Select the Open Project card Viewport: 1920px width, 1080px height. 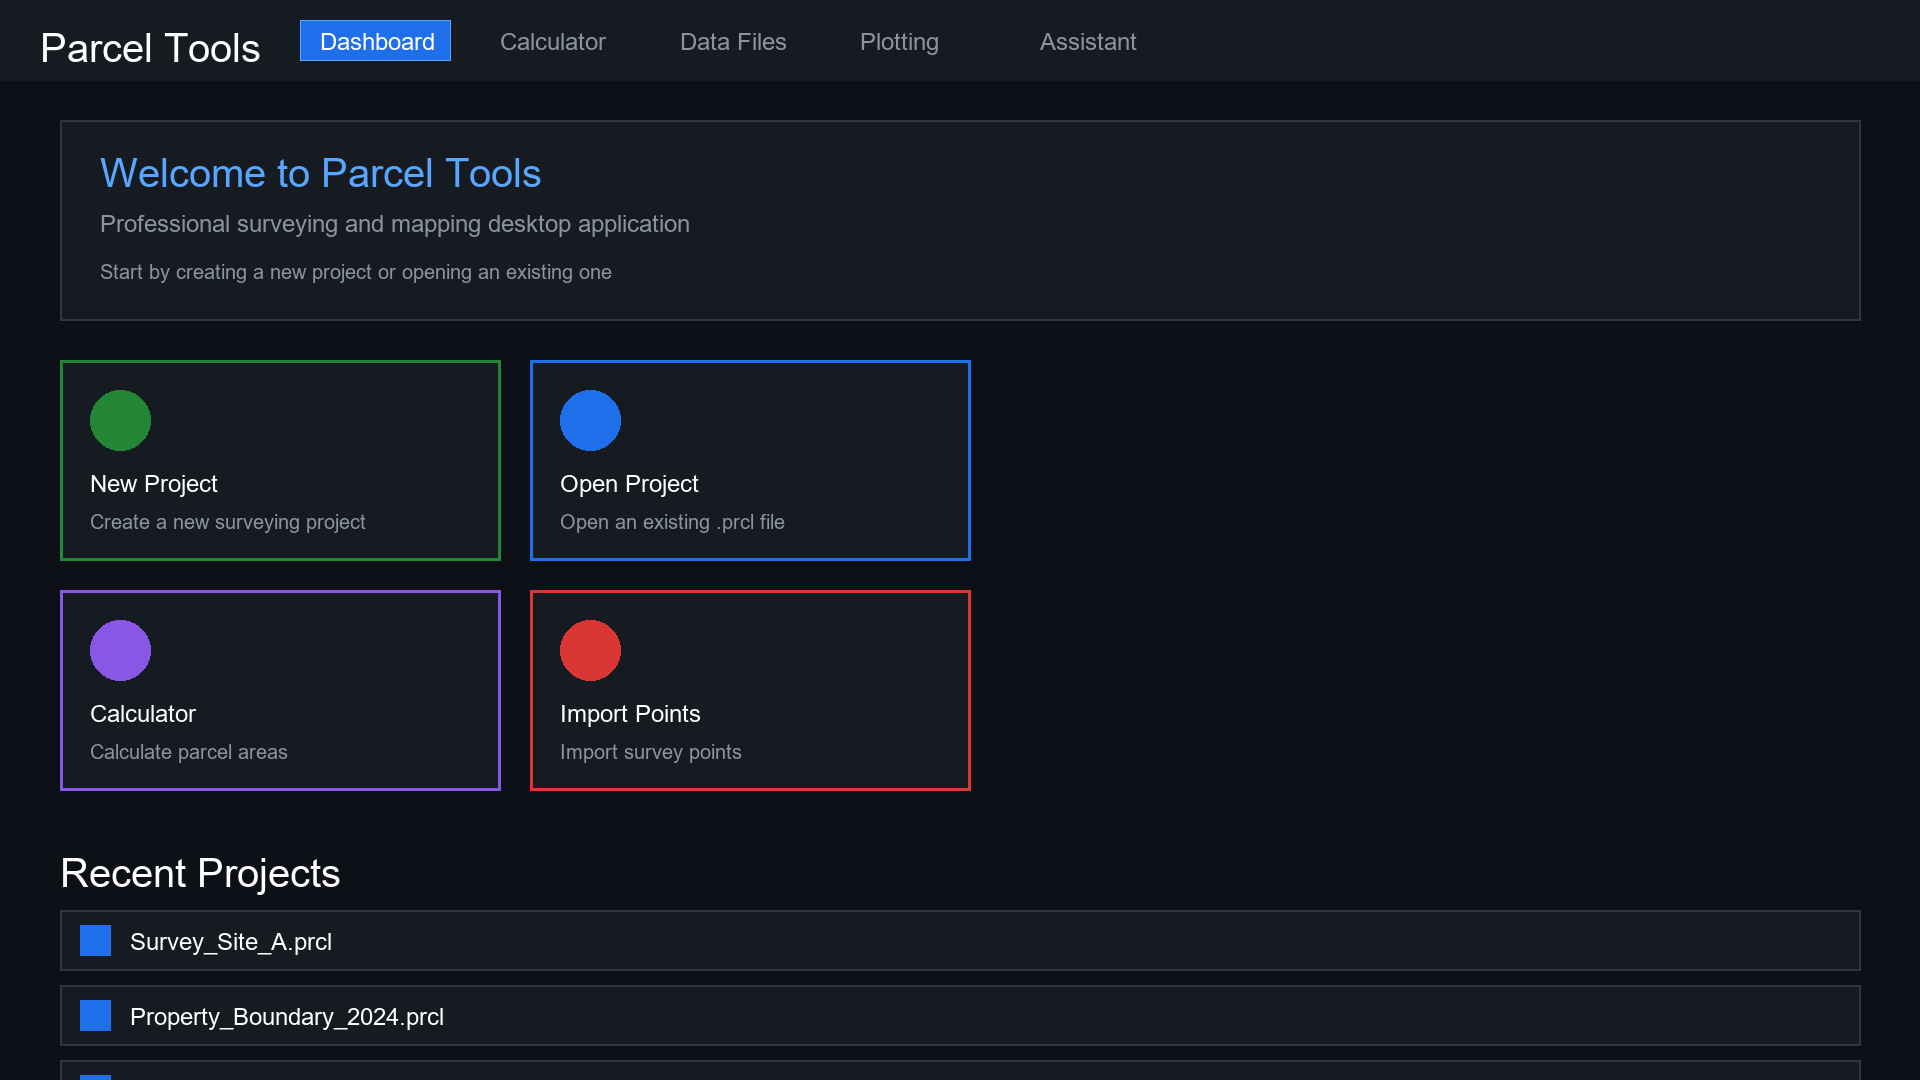pos(750,460)
